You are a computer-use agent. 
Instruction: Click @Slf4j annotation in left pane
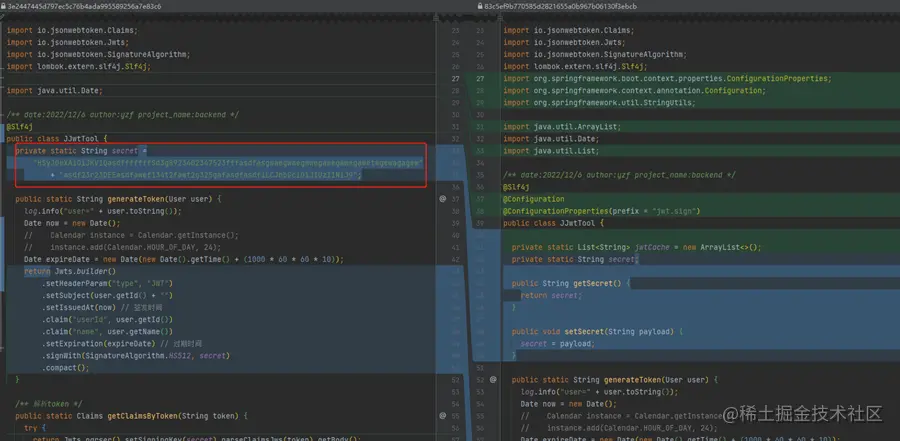tap(20, 127)
